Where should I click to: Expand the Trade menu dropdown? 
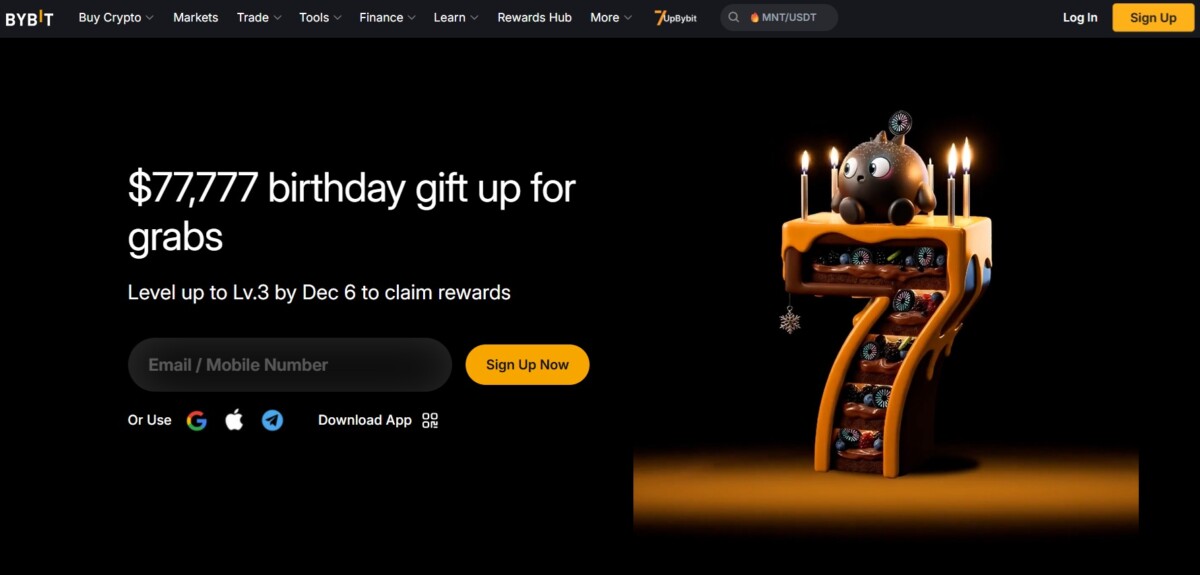coord(259,18)
